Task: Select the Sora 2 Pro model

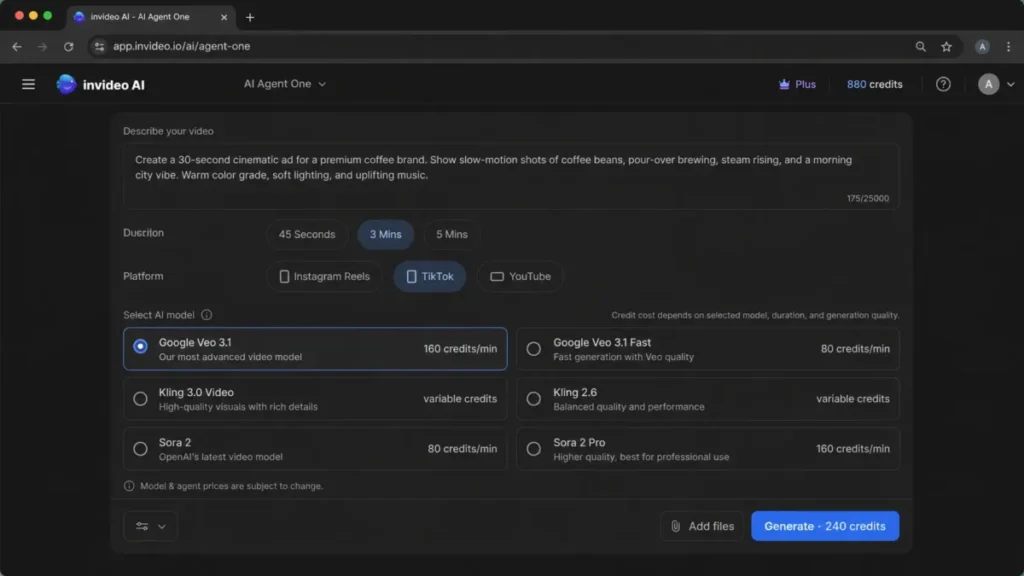Action: click(708, 449)
